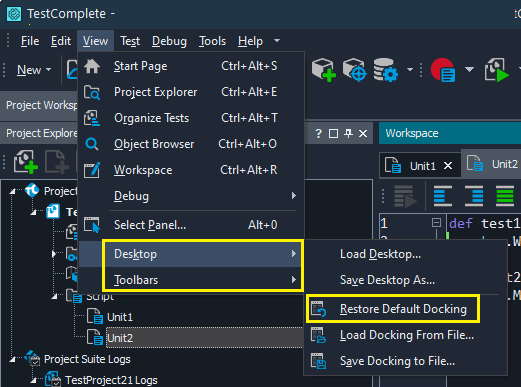Screen dimensions: 521x387
Task: Click the Workspace panel header
Action: pyautogui.click(x=450, y=133)
